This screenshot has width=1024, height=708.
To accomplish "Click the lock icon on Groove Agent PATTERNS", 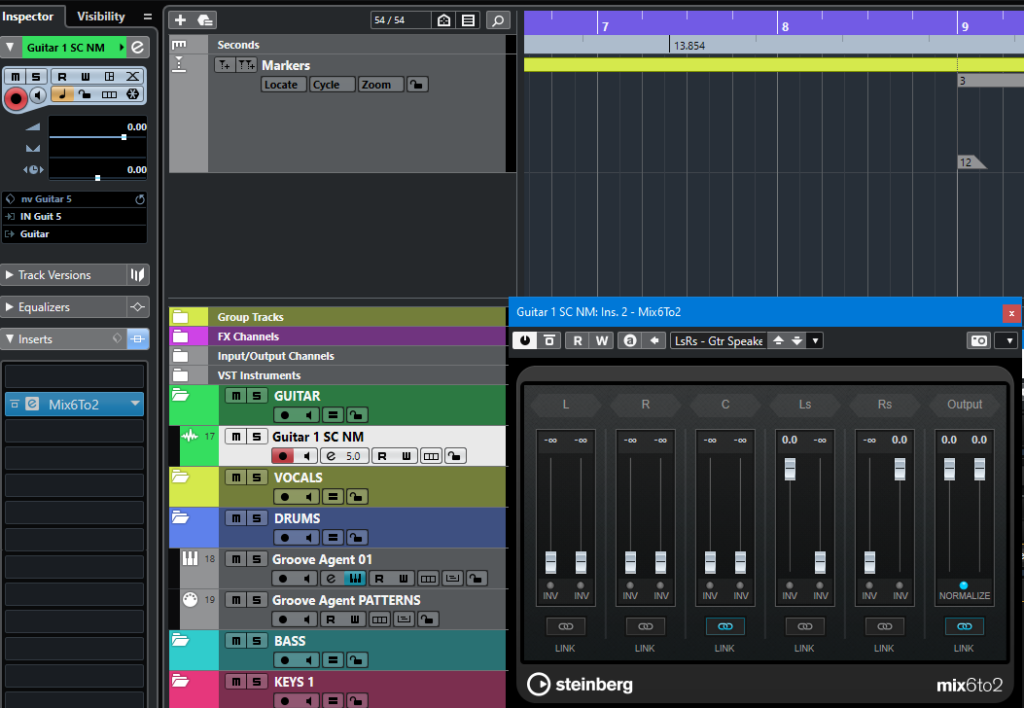I will 428,619.
